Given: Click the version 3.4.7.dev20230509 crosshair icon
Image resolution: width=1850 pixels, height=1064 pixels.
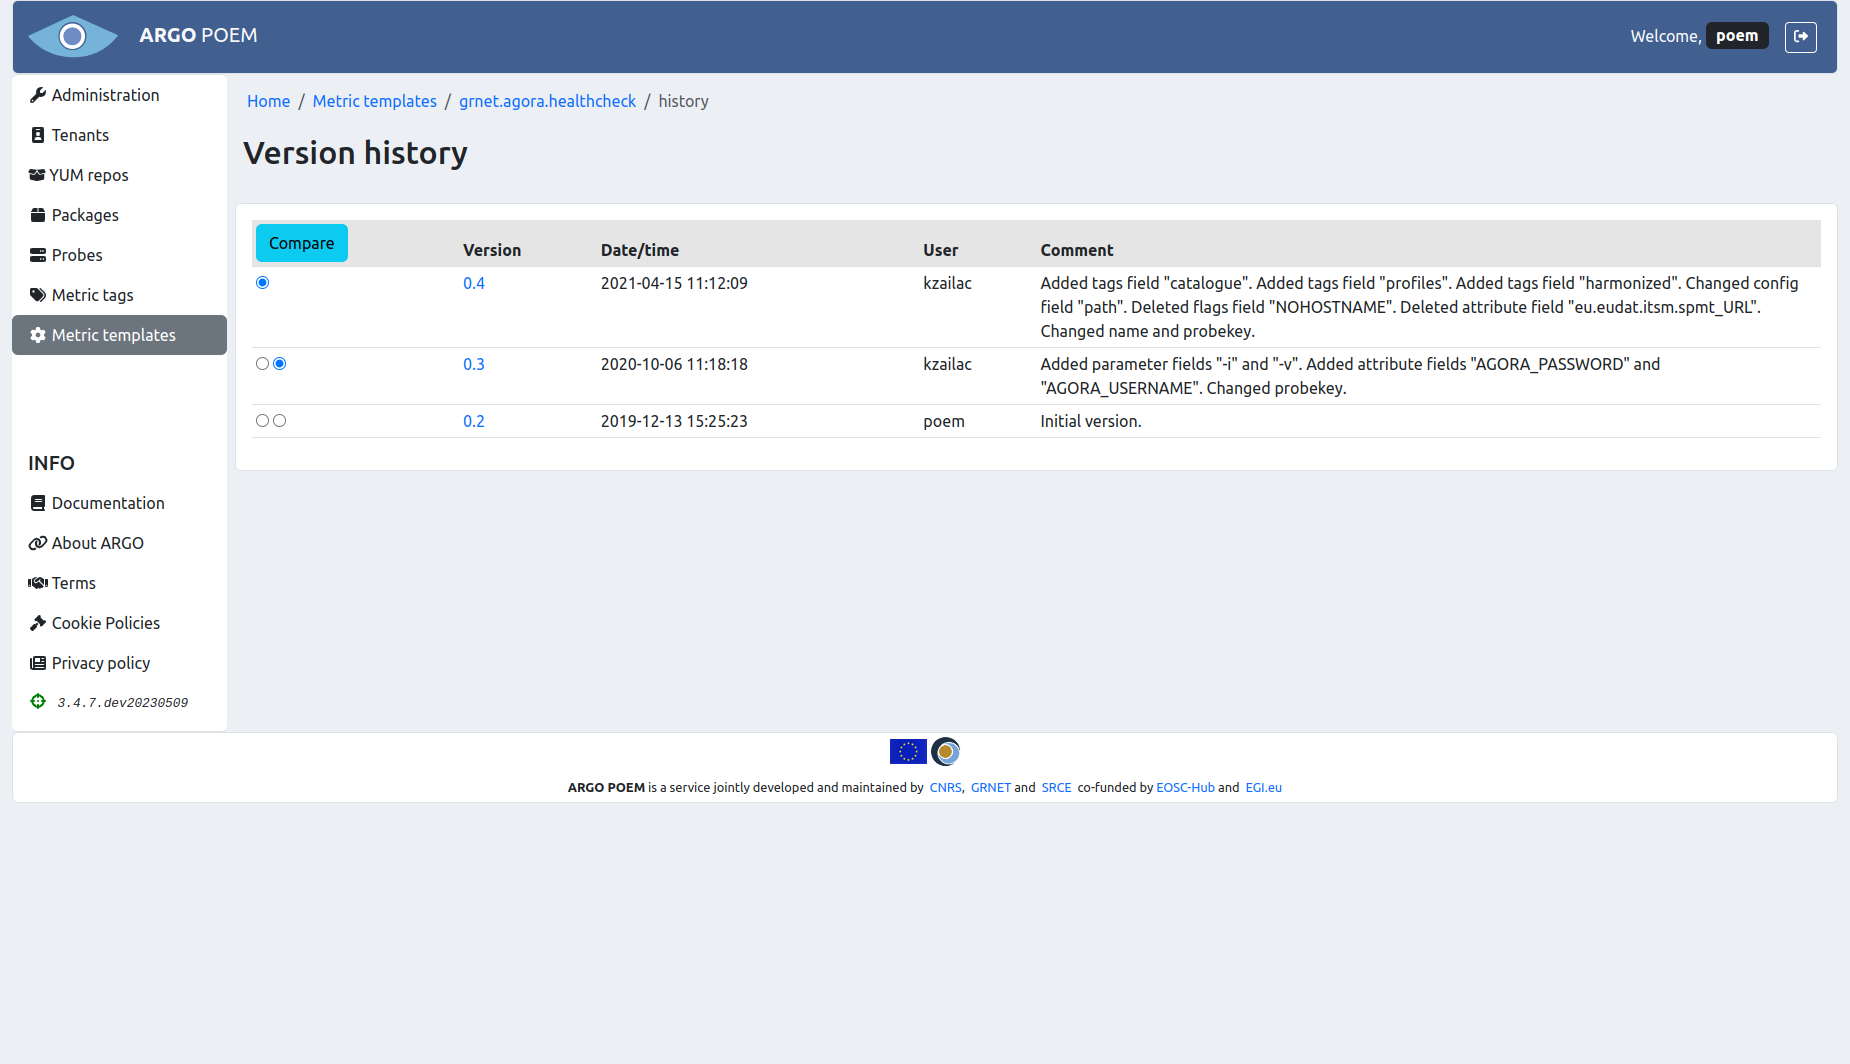Looking at the screenshot, I should (38, 701).
